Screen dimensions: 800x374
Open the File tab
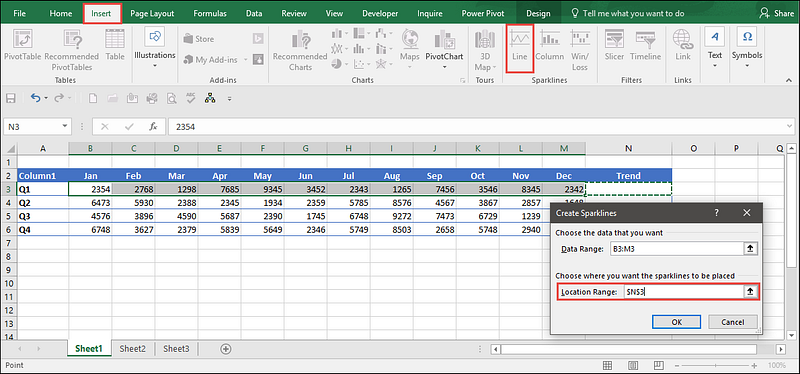19,13
